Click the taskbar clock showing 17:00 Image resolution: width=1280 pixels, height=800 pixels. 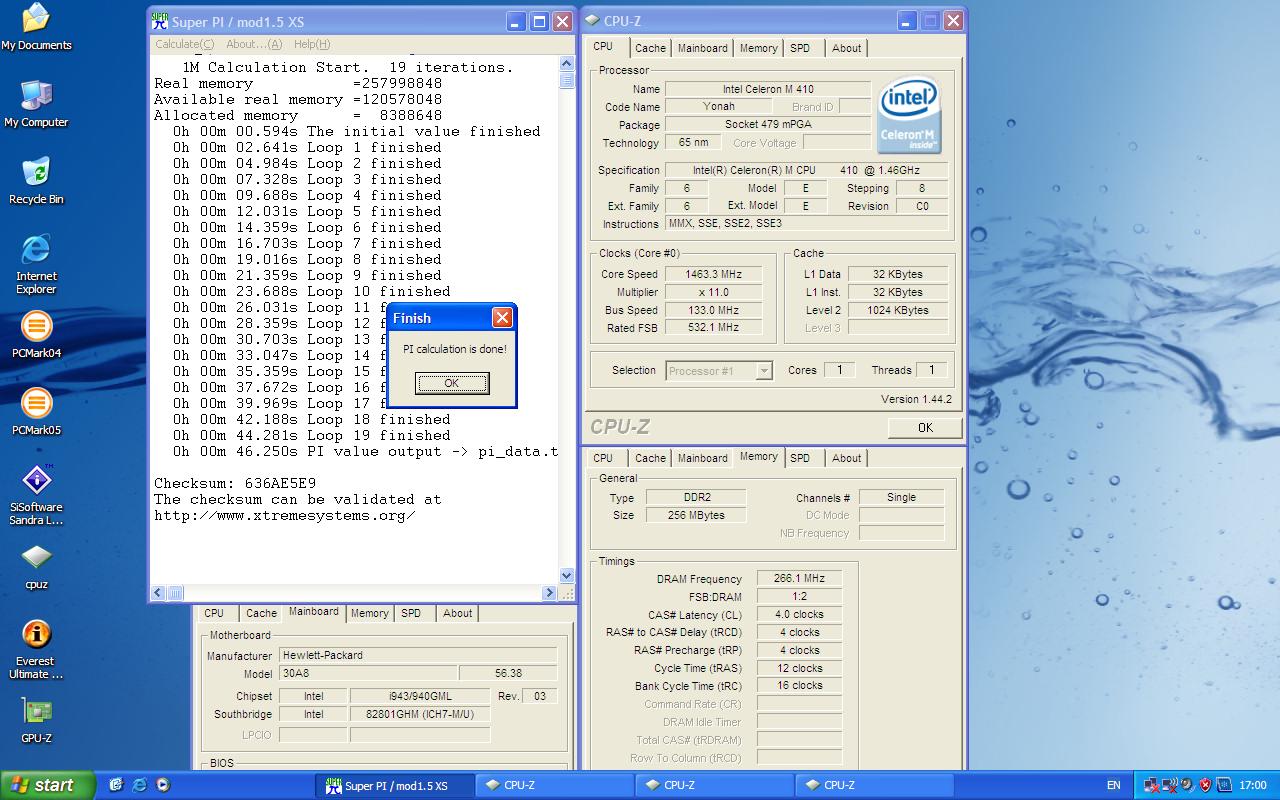click(x=1252, y=785)
